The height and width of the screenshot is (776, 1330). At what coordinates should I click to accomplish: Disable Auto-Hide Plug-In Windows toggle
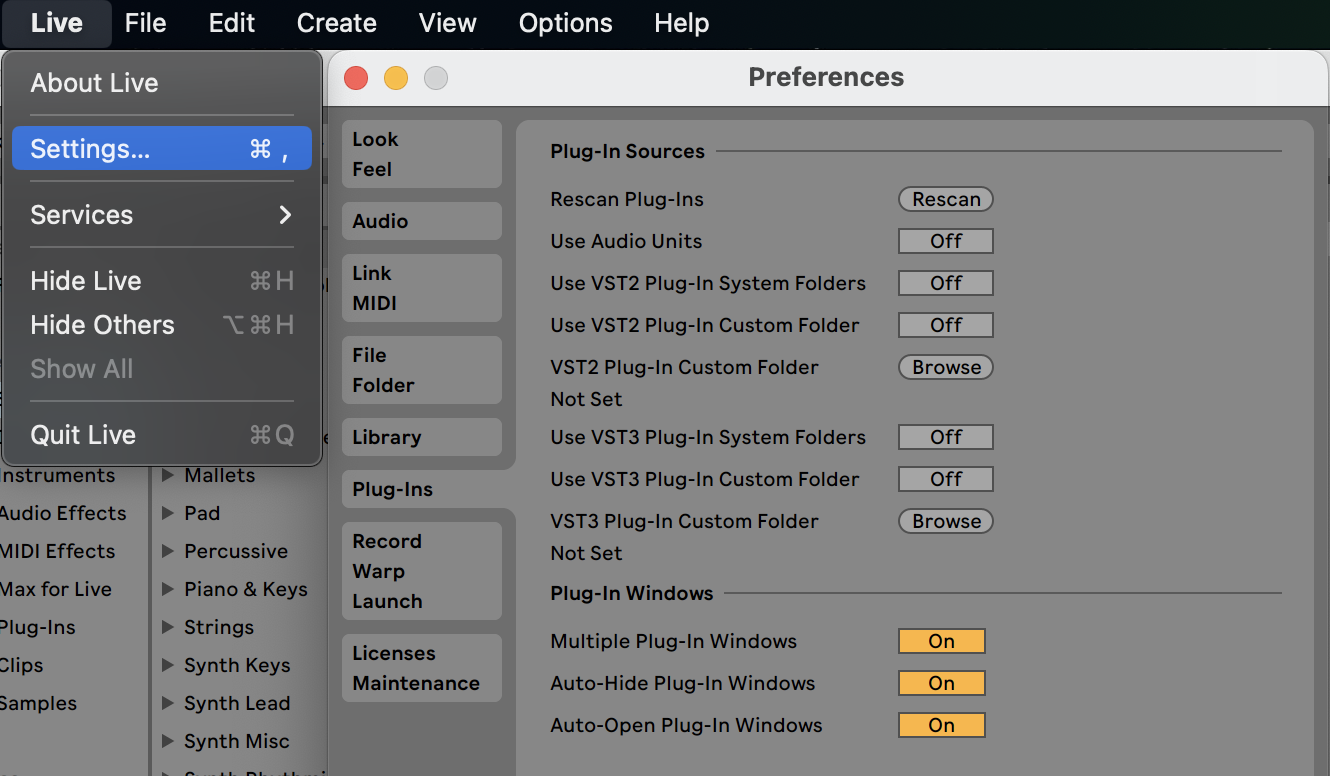(941, 683)
